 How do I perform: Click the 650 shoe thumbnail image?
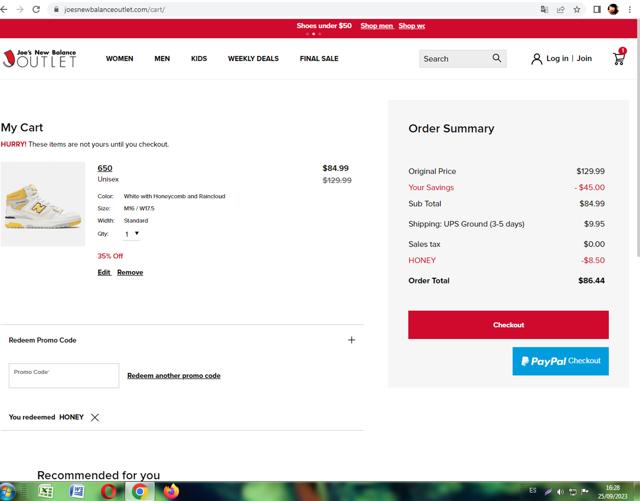43,204
